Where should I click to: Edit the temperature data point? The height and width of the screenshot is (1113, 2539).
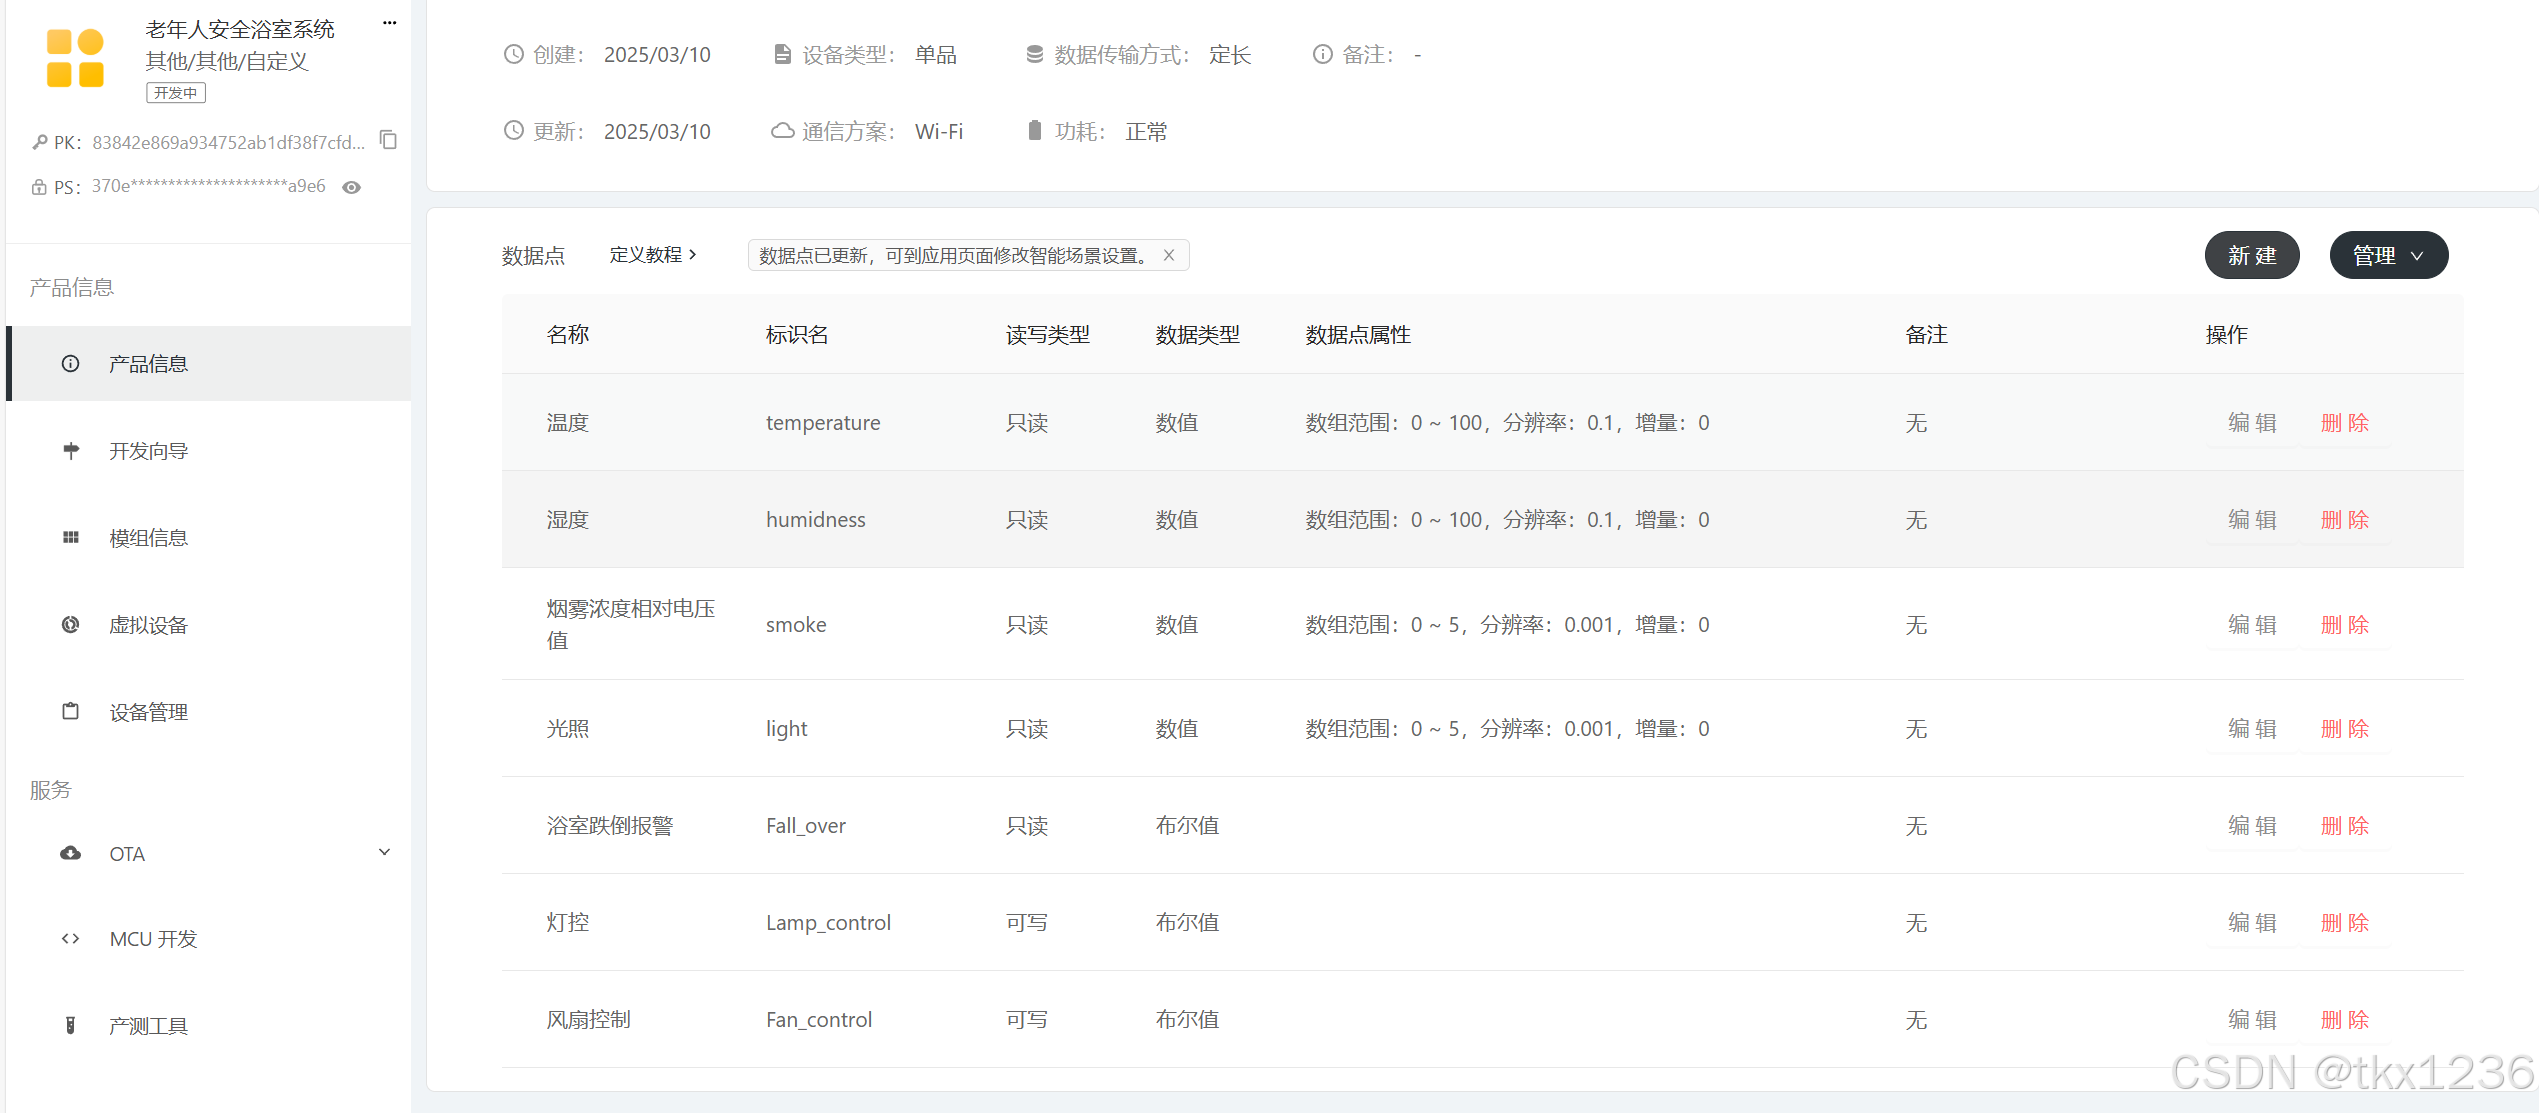click(x=2251, y=423)
